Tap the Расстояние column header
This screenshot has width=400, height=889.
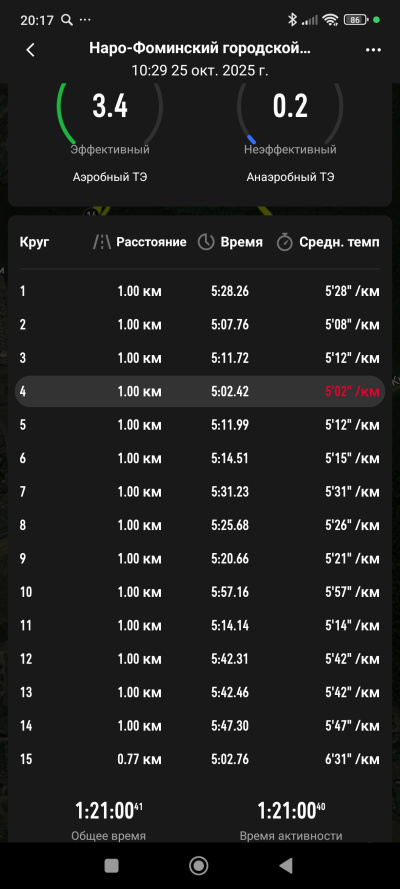[151, 242]
